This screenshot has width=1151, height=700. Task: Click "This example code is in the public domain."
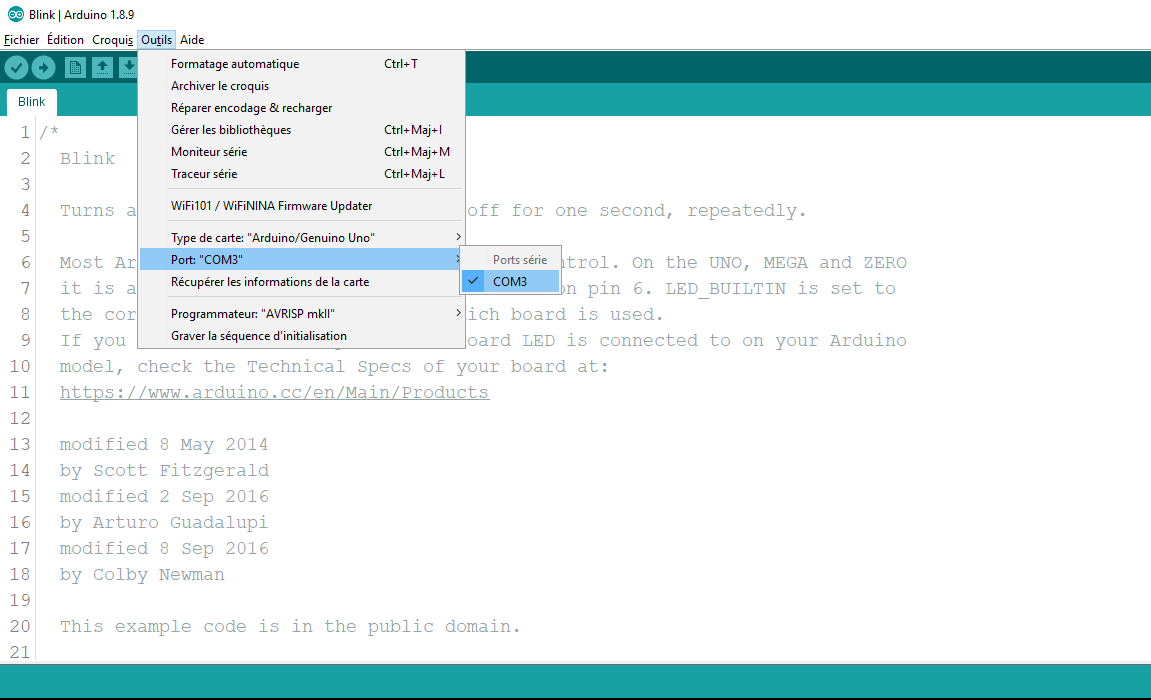coord(290,627)
